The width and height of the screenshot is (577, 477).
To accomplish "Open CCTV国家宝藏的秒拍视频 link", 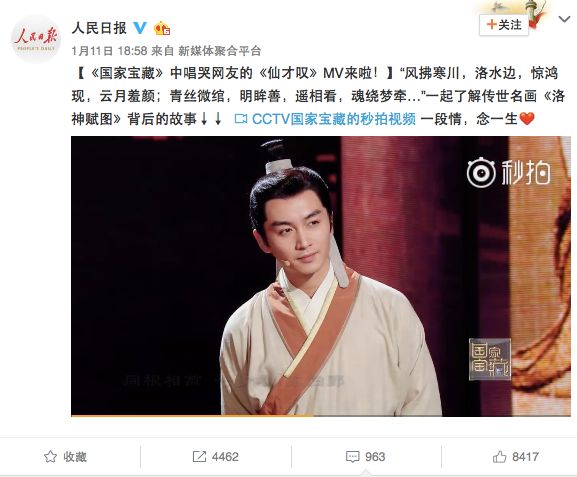I will (x=334, y=119).
